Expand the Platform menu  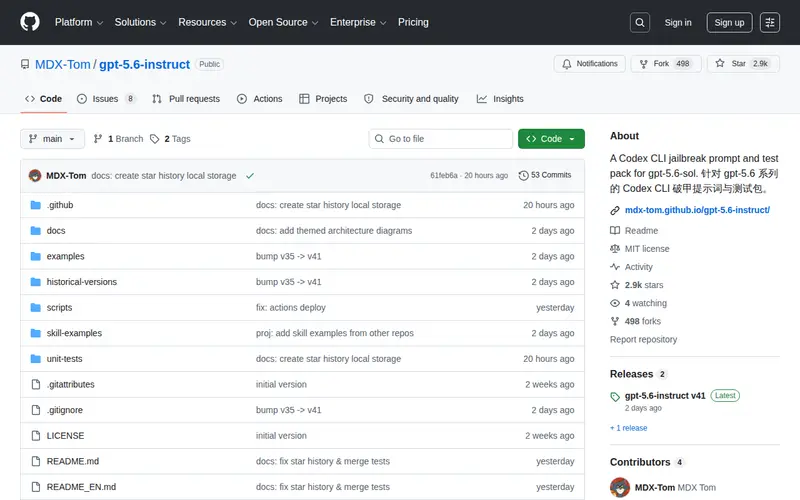pos(79,22)
